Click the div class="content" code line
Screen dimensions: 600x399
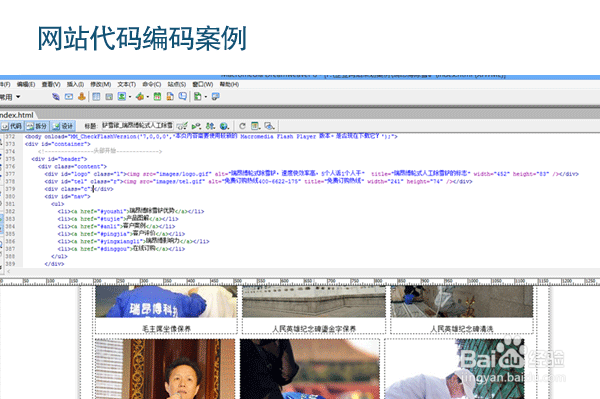click(72, 166)
